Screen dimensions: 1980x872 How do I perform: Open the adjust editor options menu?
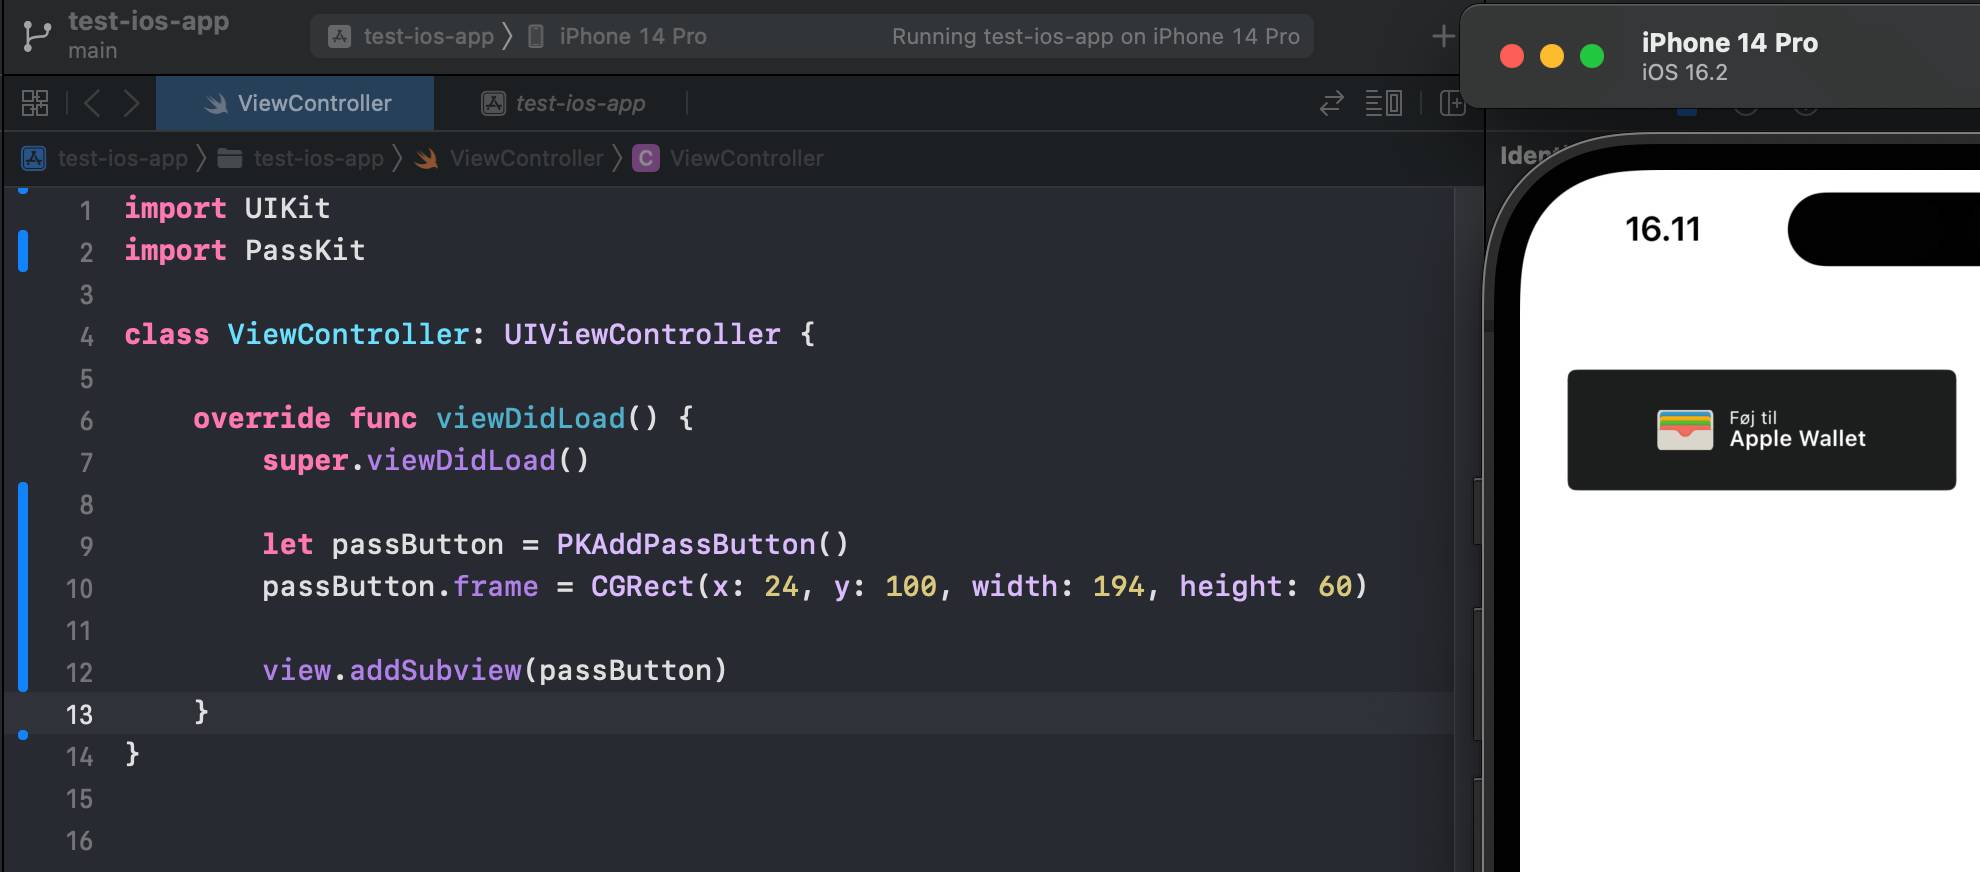point(1383,103)
